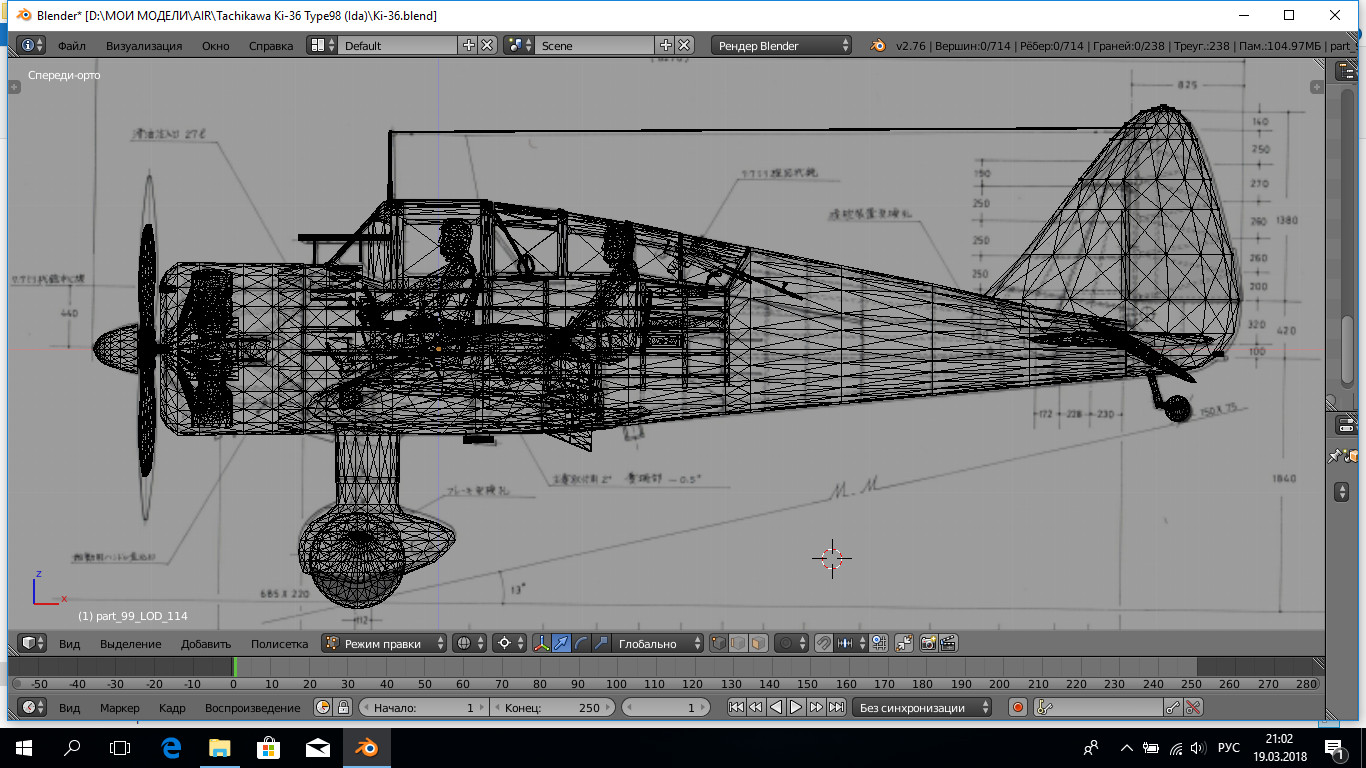Viewport: 1366px width, 768px height.
Task: Click the scale manipulator icon
Action: 601,644
